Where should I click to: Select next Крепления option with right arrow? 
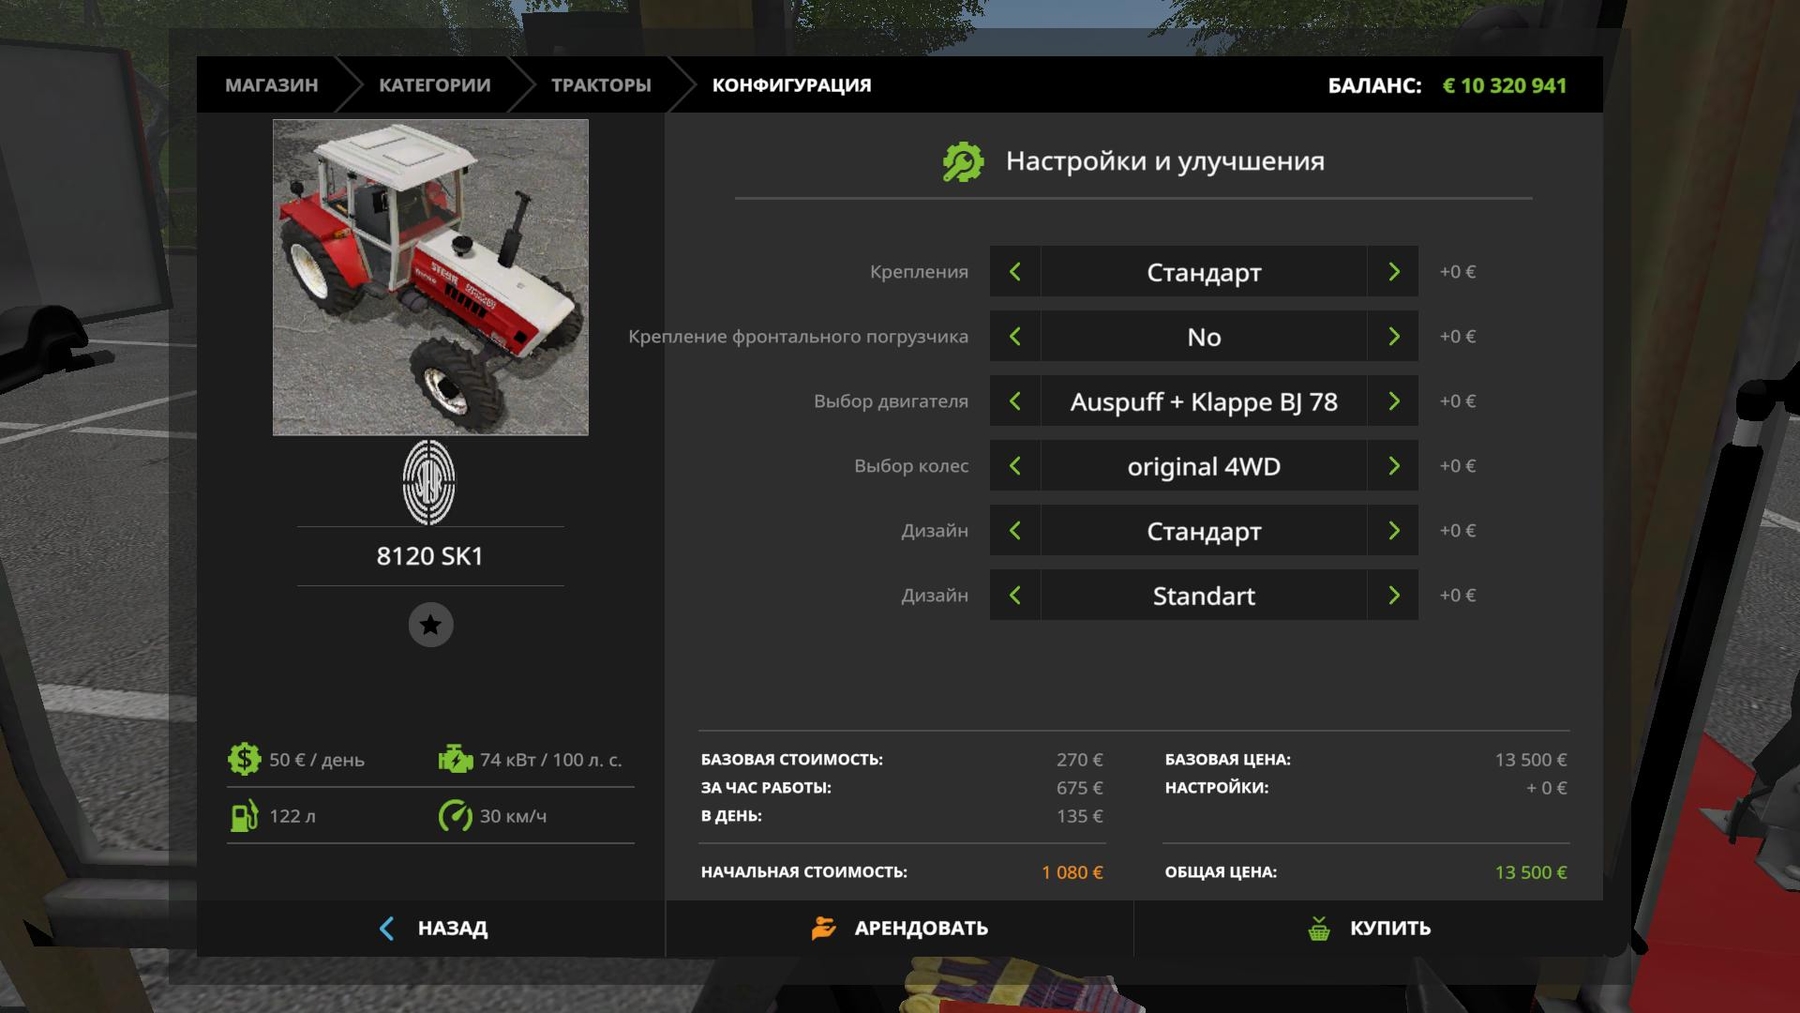(x=1393, y=272)
